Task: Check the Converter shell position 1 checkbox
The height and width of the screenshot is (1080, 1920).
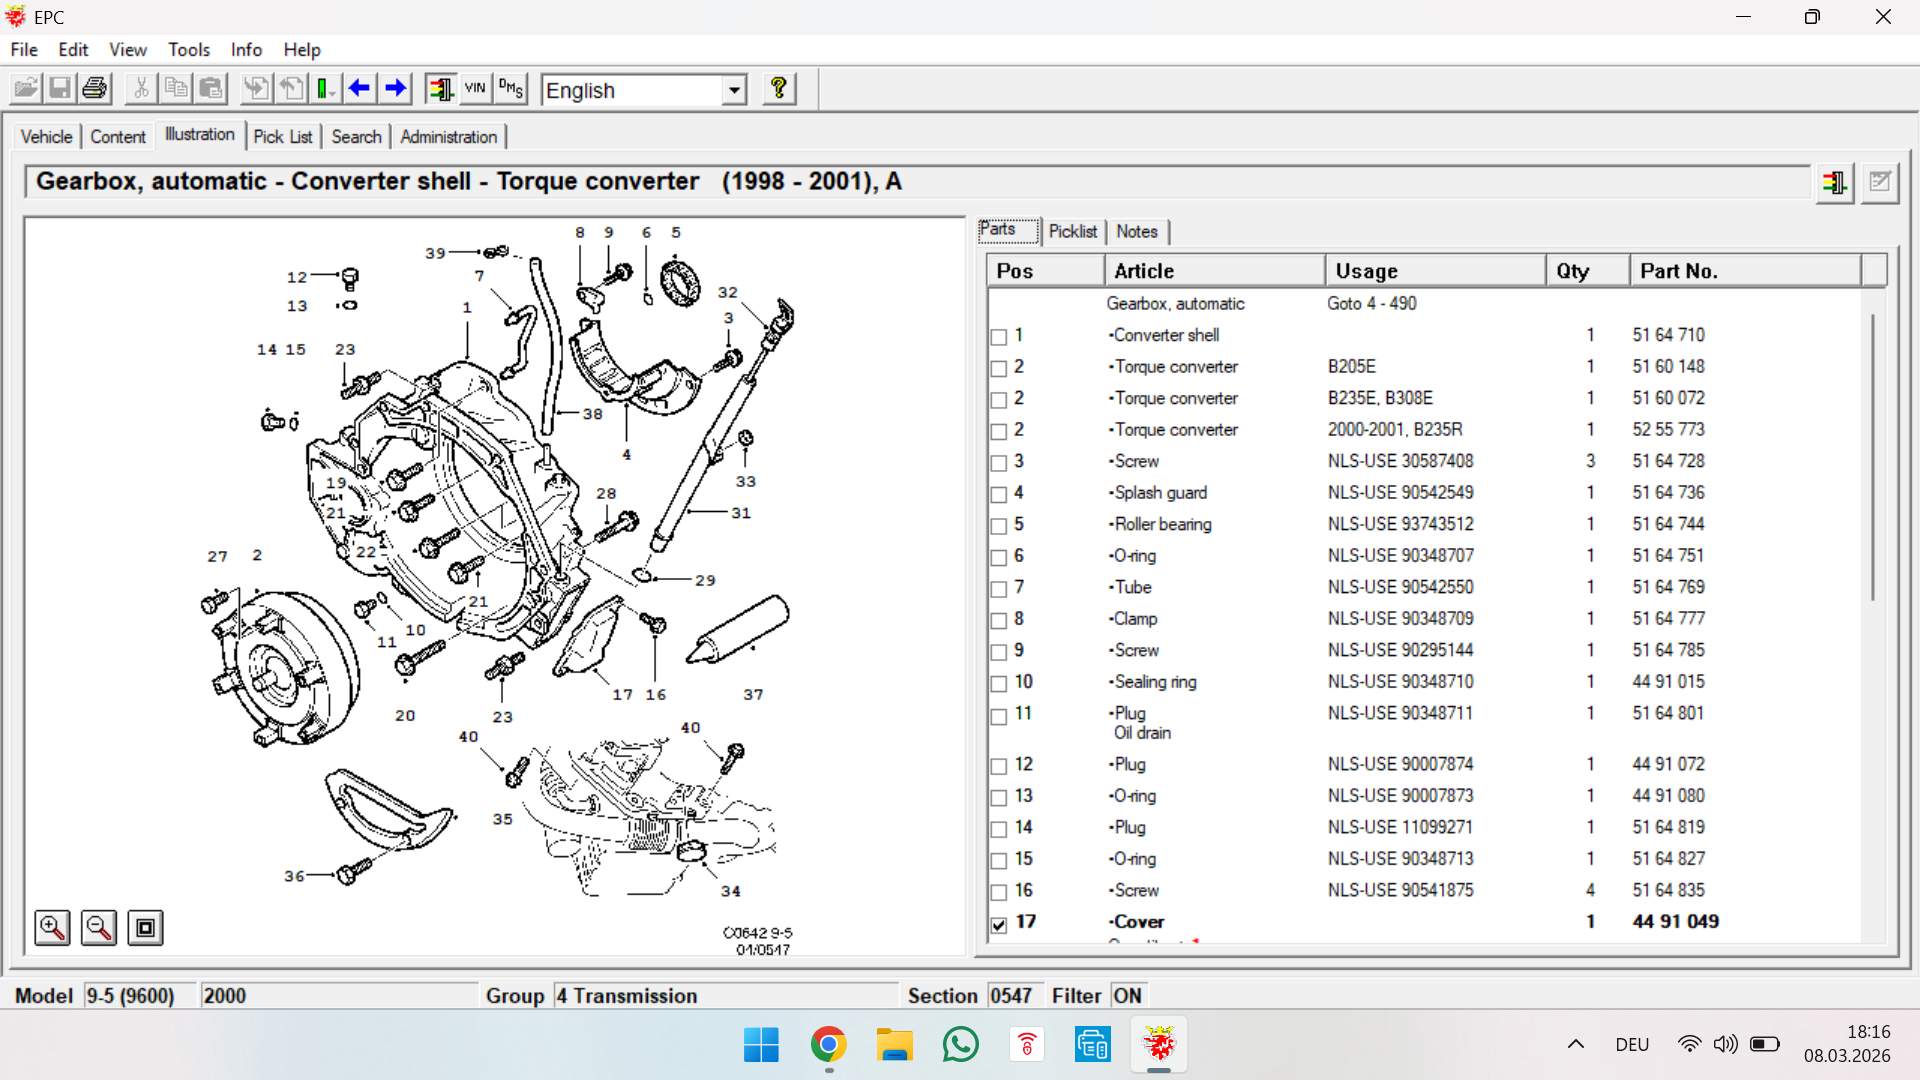Action: 999,337
